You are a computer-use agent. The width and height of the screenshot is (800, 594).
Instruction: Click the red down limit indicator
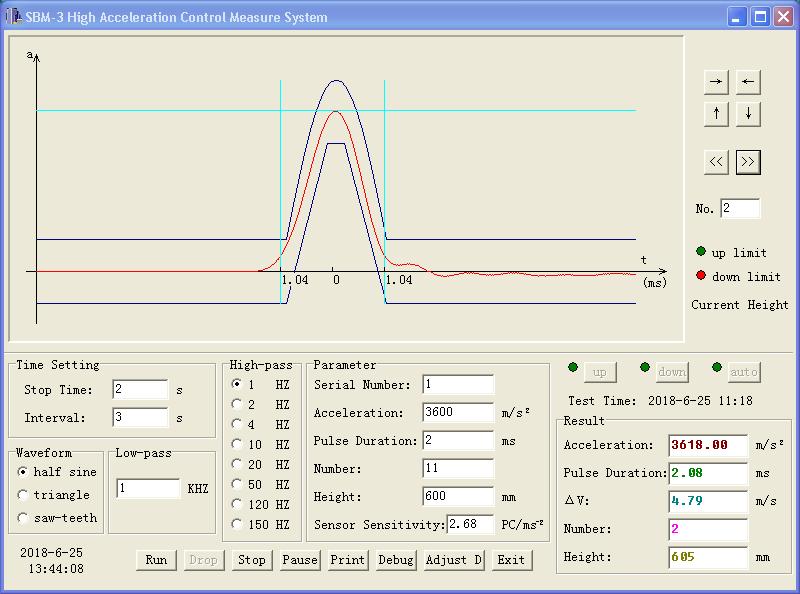701,276
